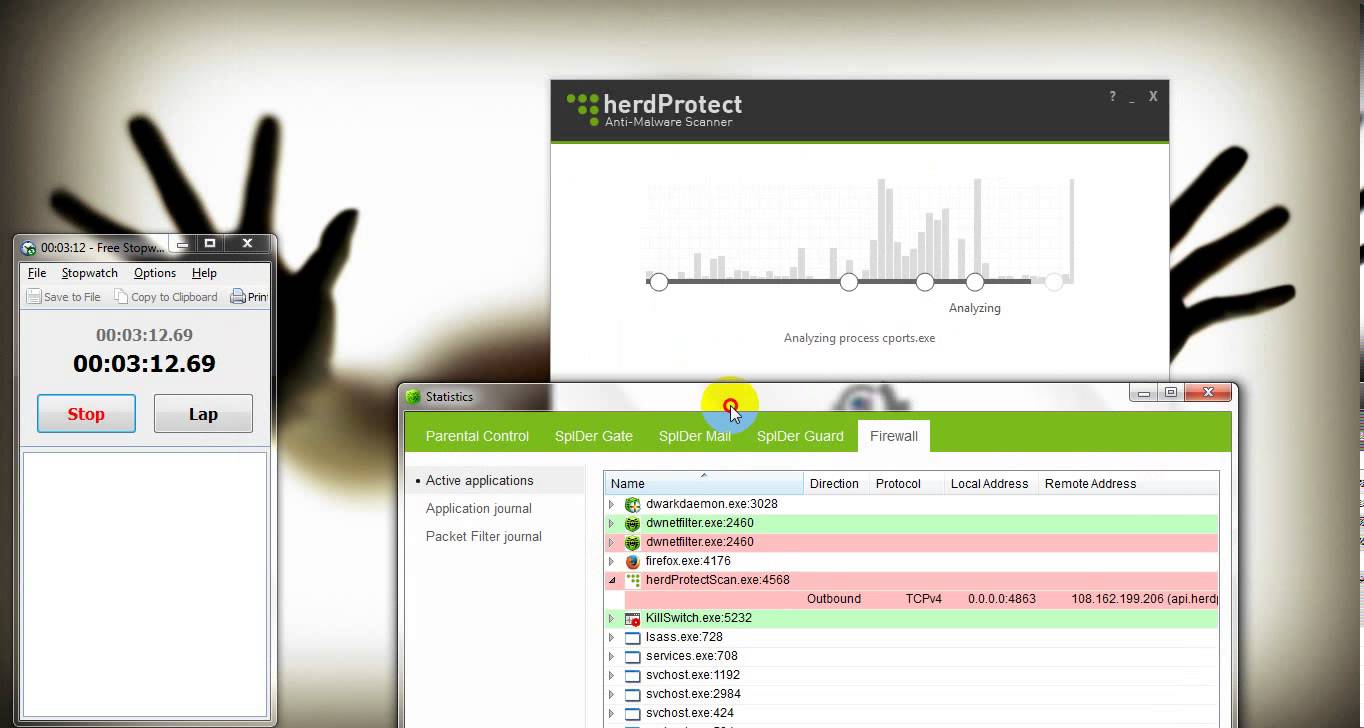
Task: Click the Stop button in the stopwatch
Action: pos(86,414)
